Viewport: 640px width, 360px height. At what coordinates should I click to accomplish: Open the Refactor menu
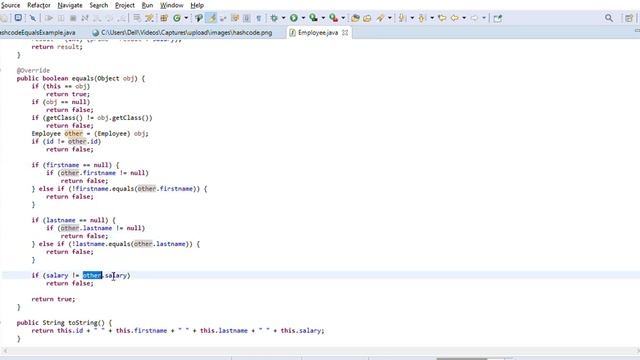click(x=39, y=5)
